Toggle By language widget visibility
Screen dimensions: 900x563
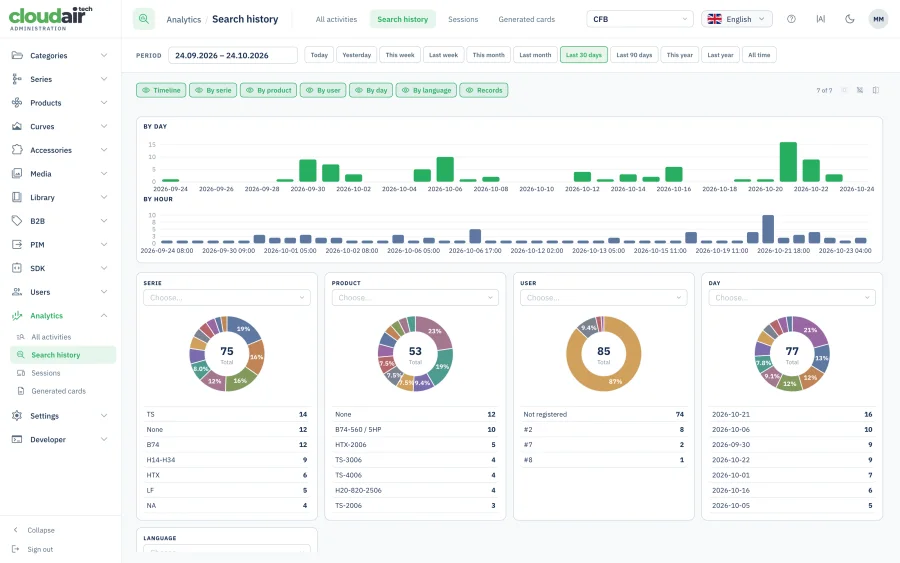[426, 90]
